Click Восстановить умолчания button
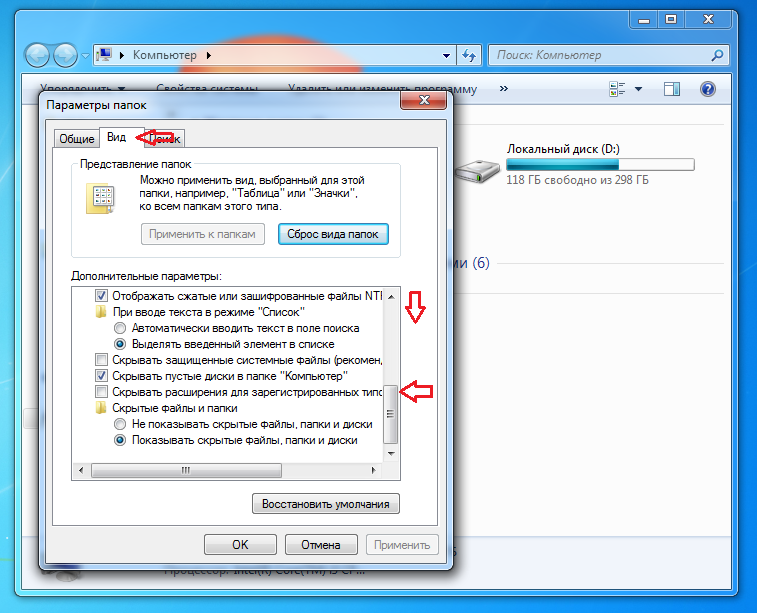The width and height of the screenshot is (757, 613). tap(326, 504)
